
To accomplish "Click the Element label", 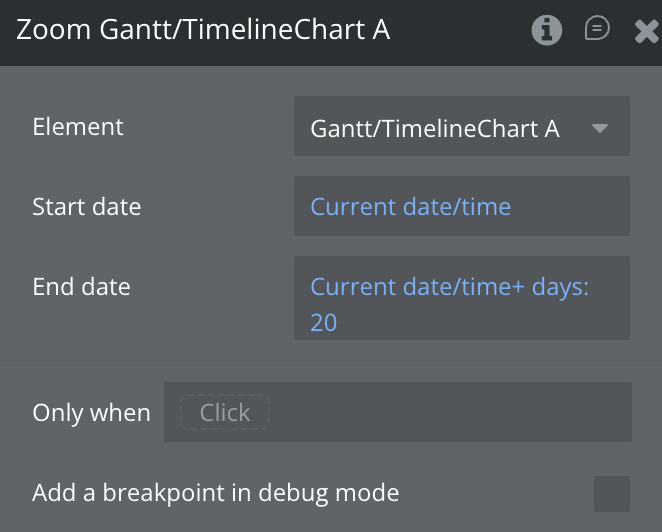I will (78, 127).
